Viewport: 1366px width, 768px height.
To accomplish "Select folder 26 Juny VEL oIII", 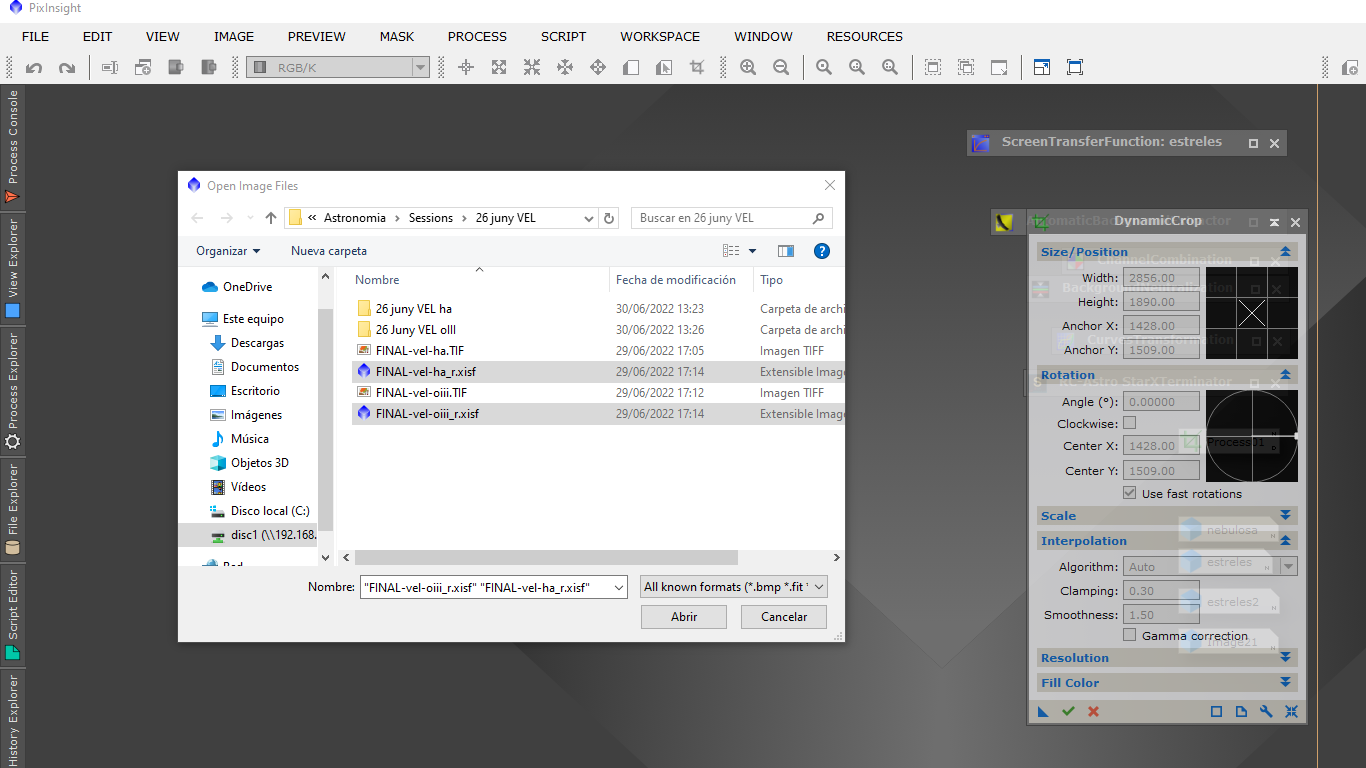I will click(416, 330).
